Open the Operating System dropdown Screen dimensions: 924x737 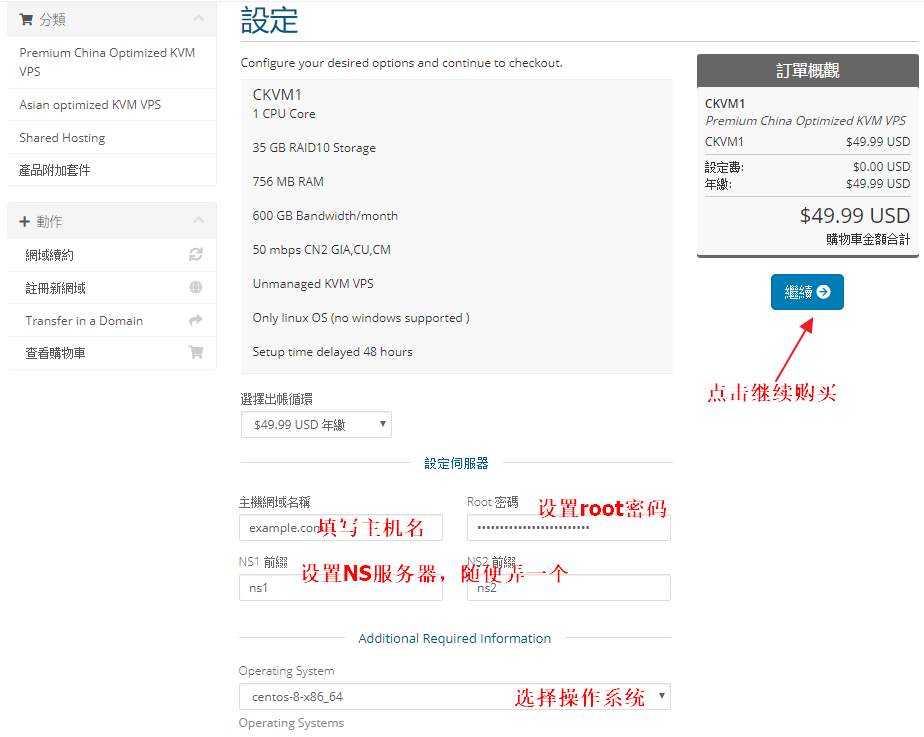coord(454,696)
